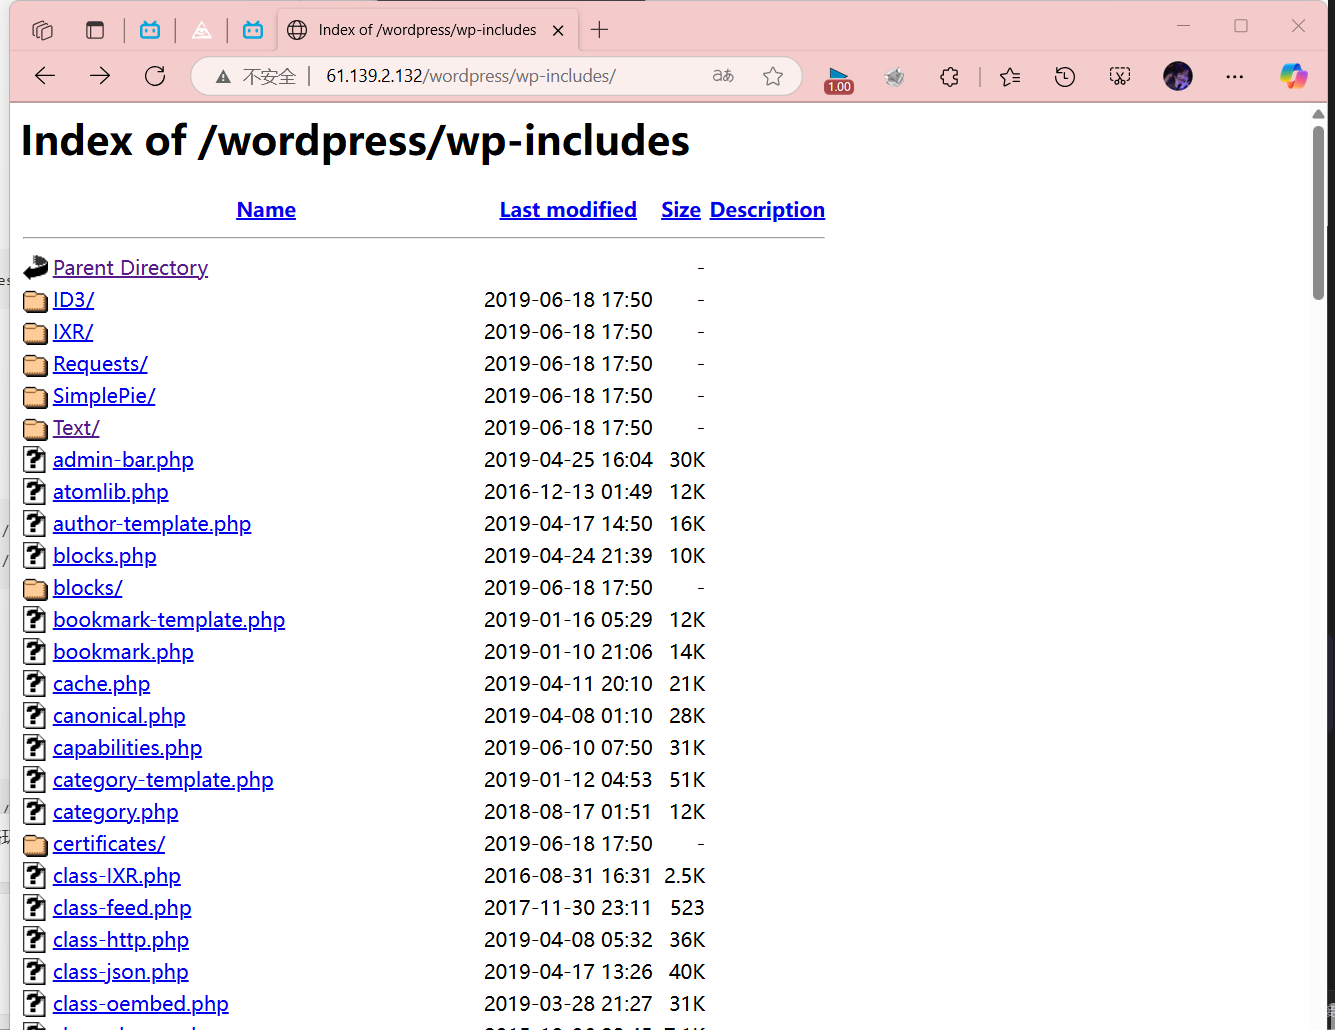
Task: Click the scrollbar up arrow
Action: click(x=1318, y=114)
